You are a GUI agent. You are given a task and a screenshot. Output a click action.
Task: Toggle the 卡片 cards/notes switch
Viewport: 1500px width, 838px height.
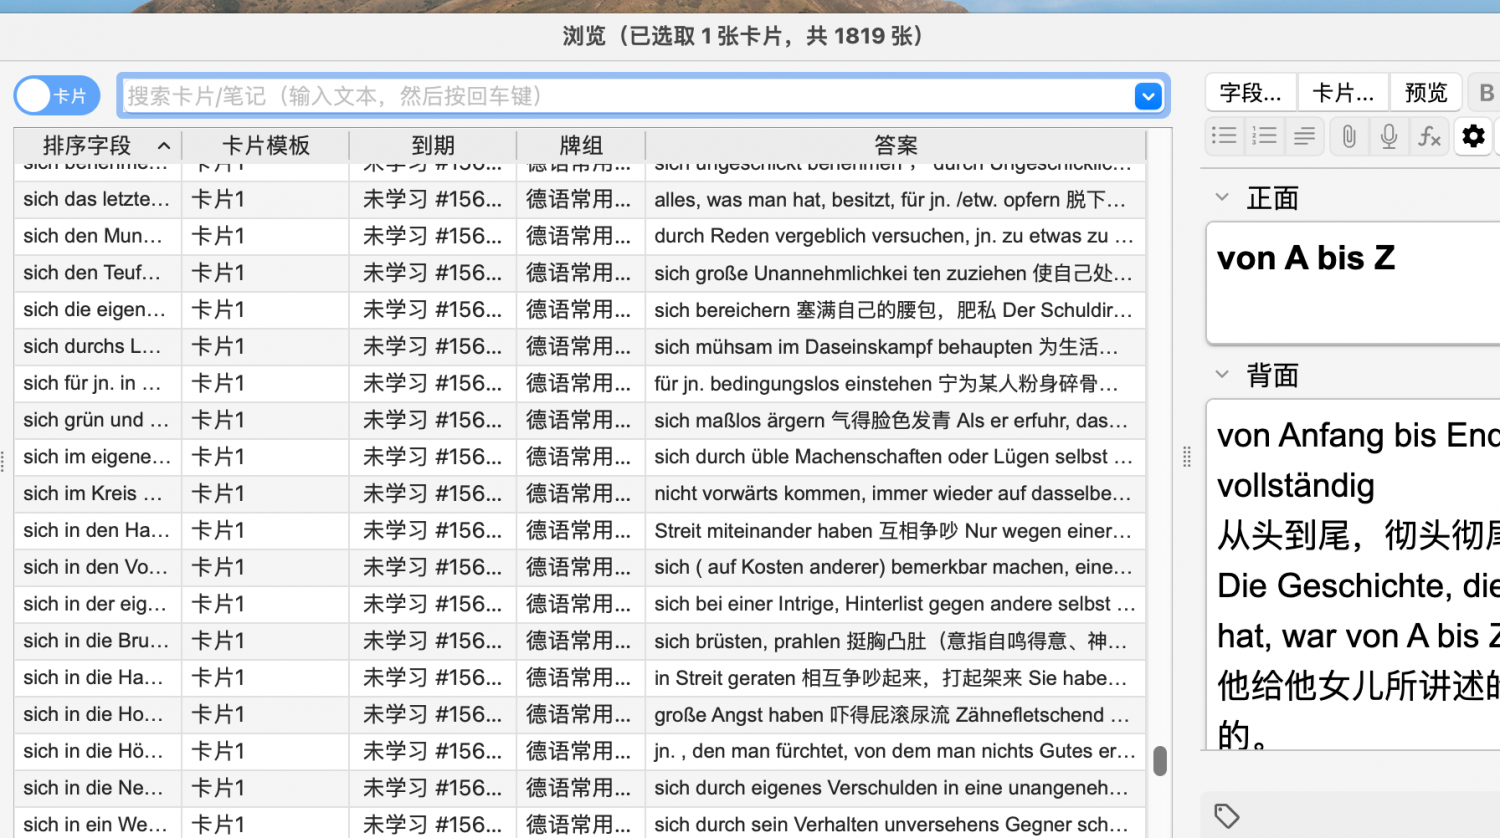[57, 96]
